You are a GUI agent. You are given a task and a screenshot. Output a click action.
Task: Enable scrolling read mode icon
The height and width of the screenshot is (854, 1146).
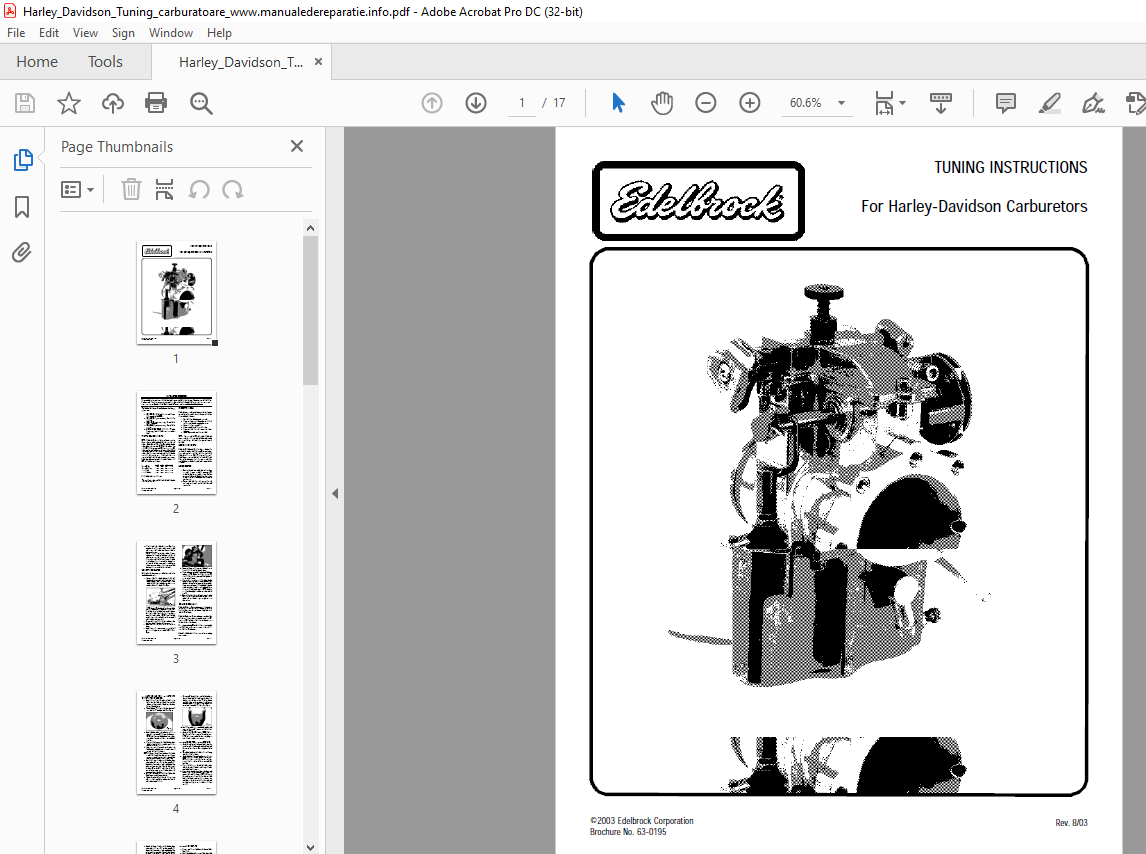click(x=940, y=103)
